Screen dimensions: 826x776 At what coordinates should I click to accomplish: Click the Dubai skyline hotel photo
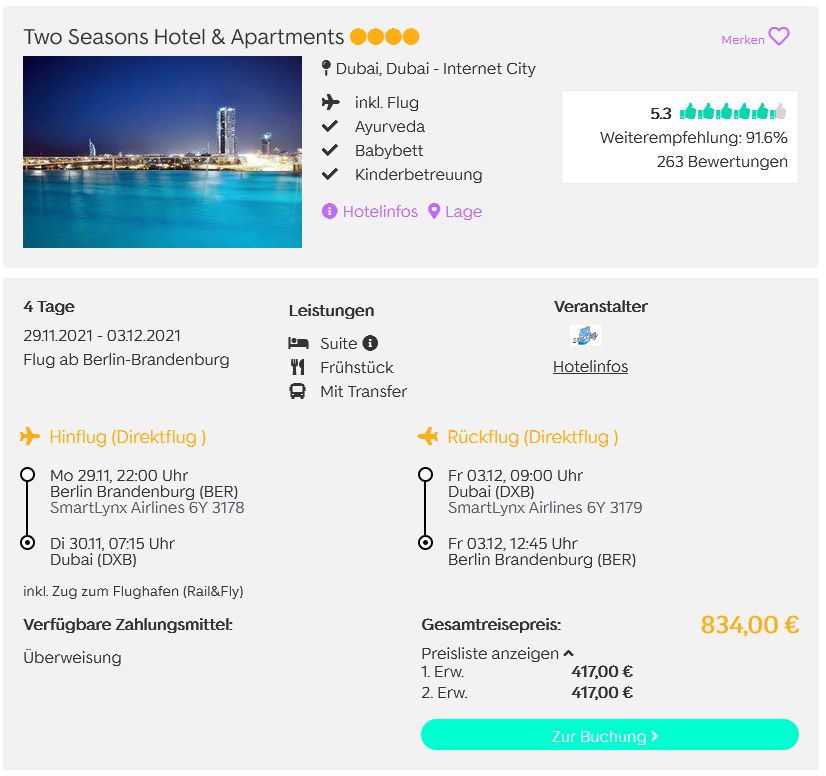pos(162,152)
